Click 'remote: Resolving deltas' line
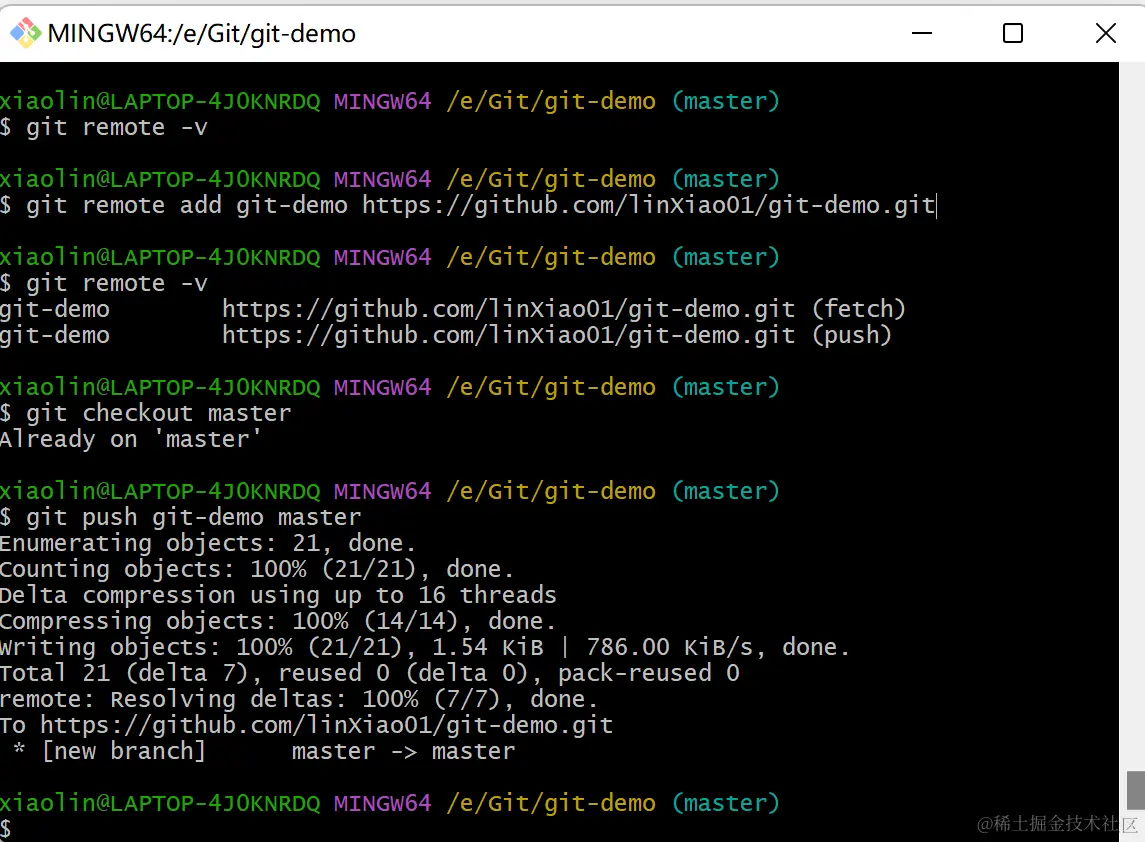The width and height of the screenshot is (1145, 842). point(299,700)
